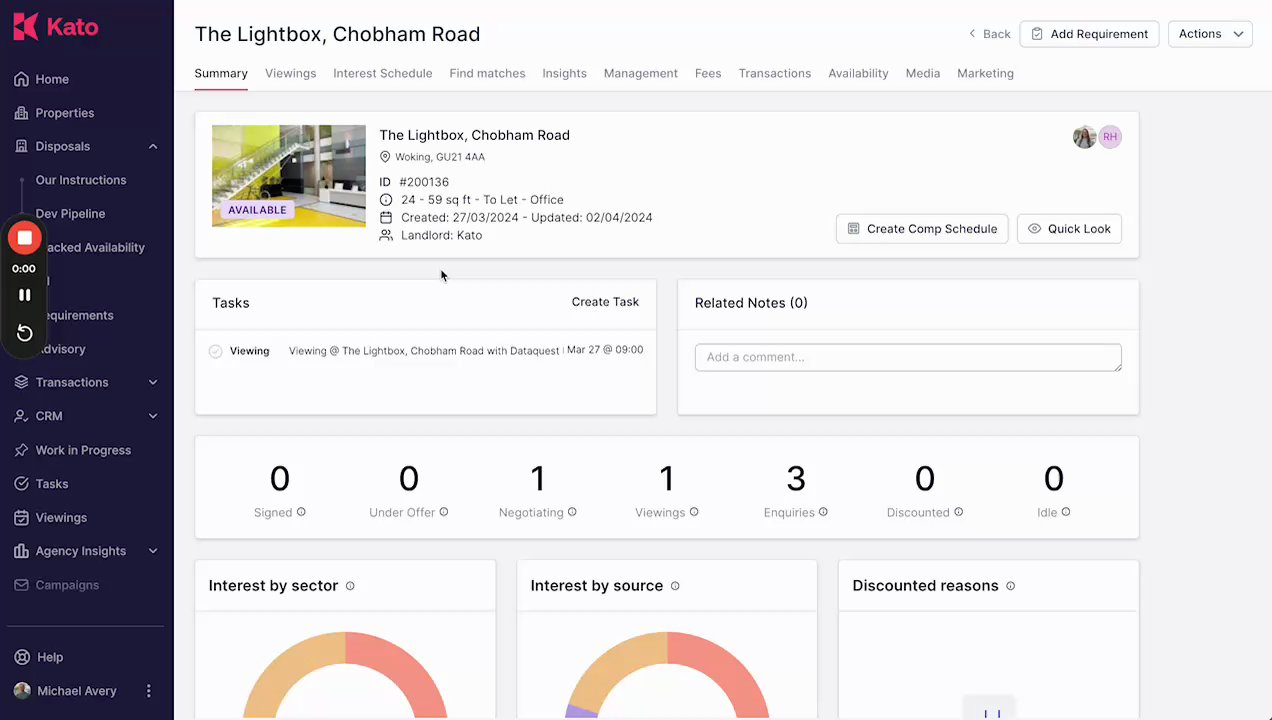
Task: Click the Landlord: Kato text
Action: [441, 236]
